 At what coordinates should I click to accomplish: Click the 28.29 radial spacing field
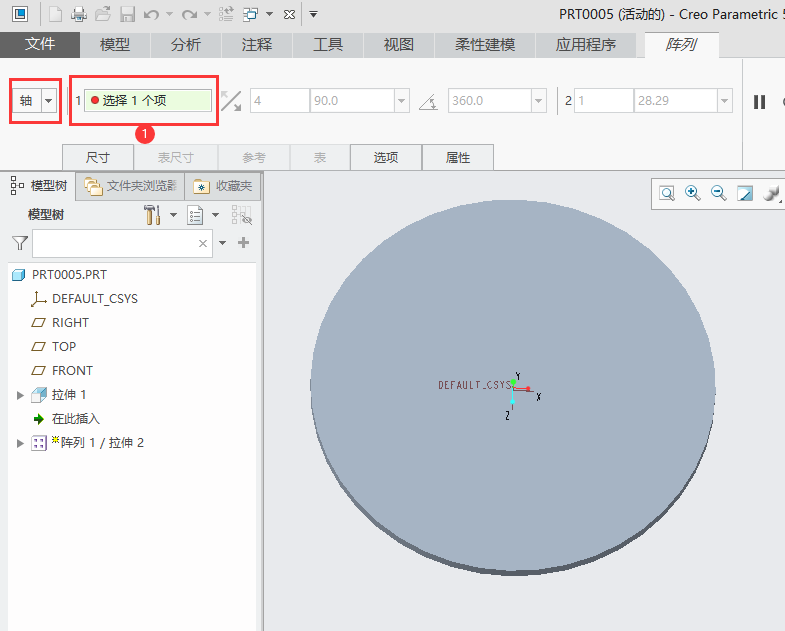pyautogui.click(x=675, y=101)
